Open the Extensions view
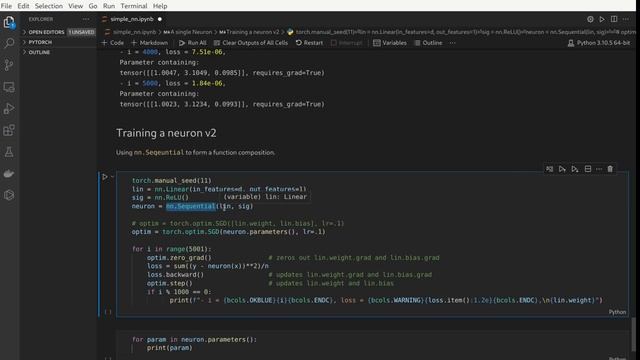The height and width of the screenshot is (360, 640). 9,130
